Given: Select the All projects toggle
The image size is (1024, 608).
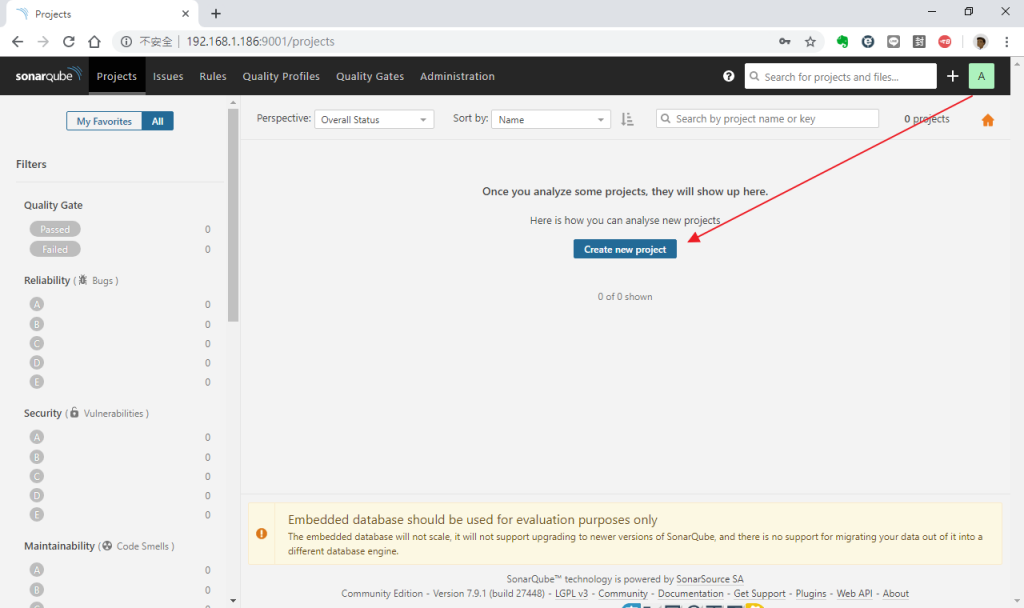Looking at the screenshot, I should tap(157, 121).
